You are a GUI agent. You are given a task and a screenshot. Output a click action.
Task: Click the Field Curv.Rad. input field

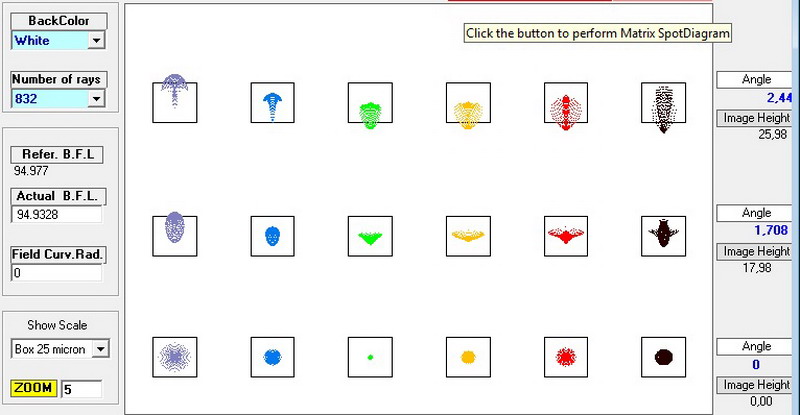[56, 273]
